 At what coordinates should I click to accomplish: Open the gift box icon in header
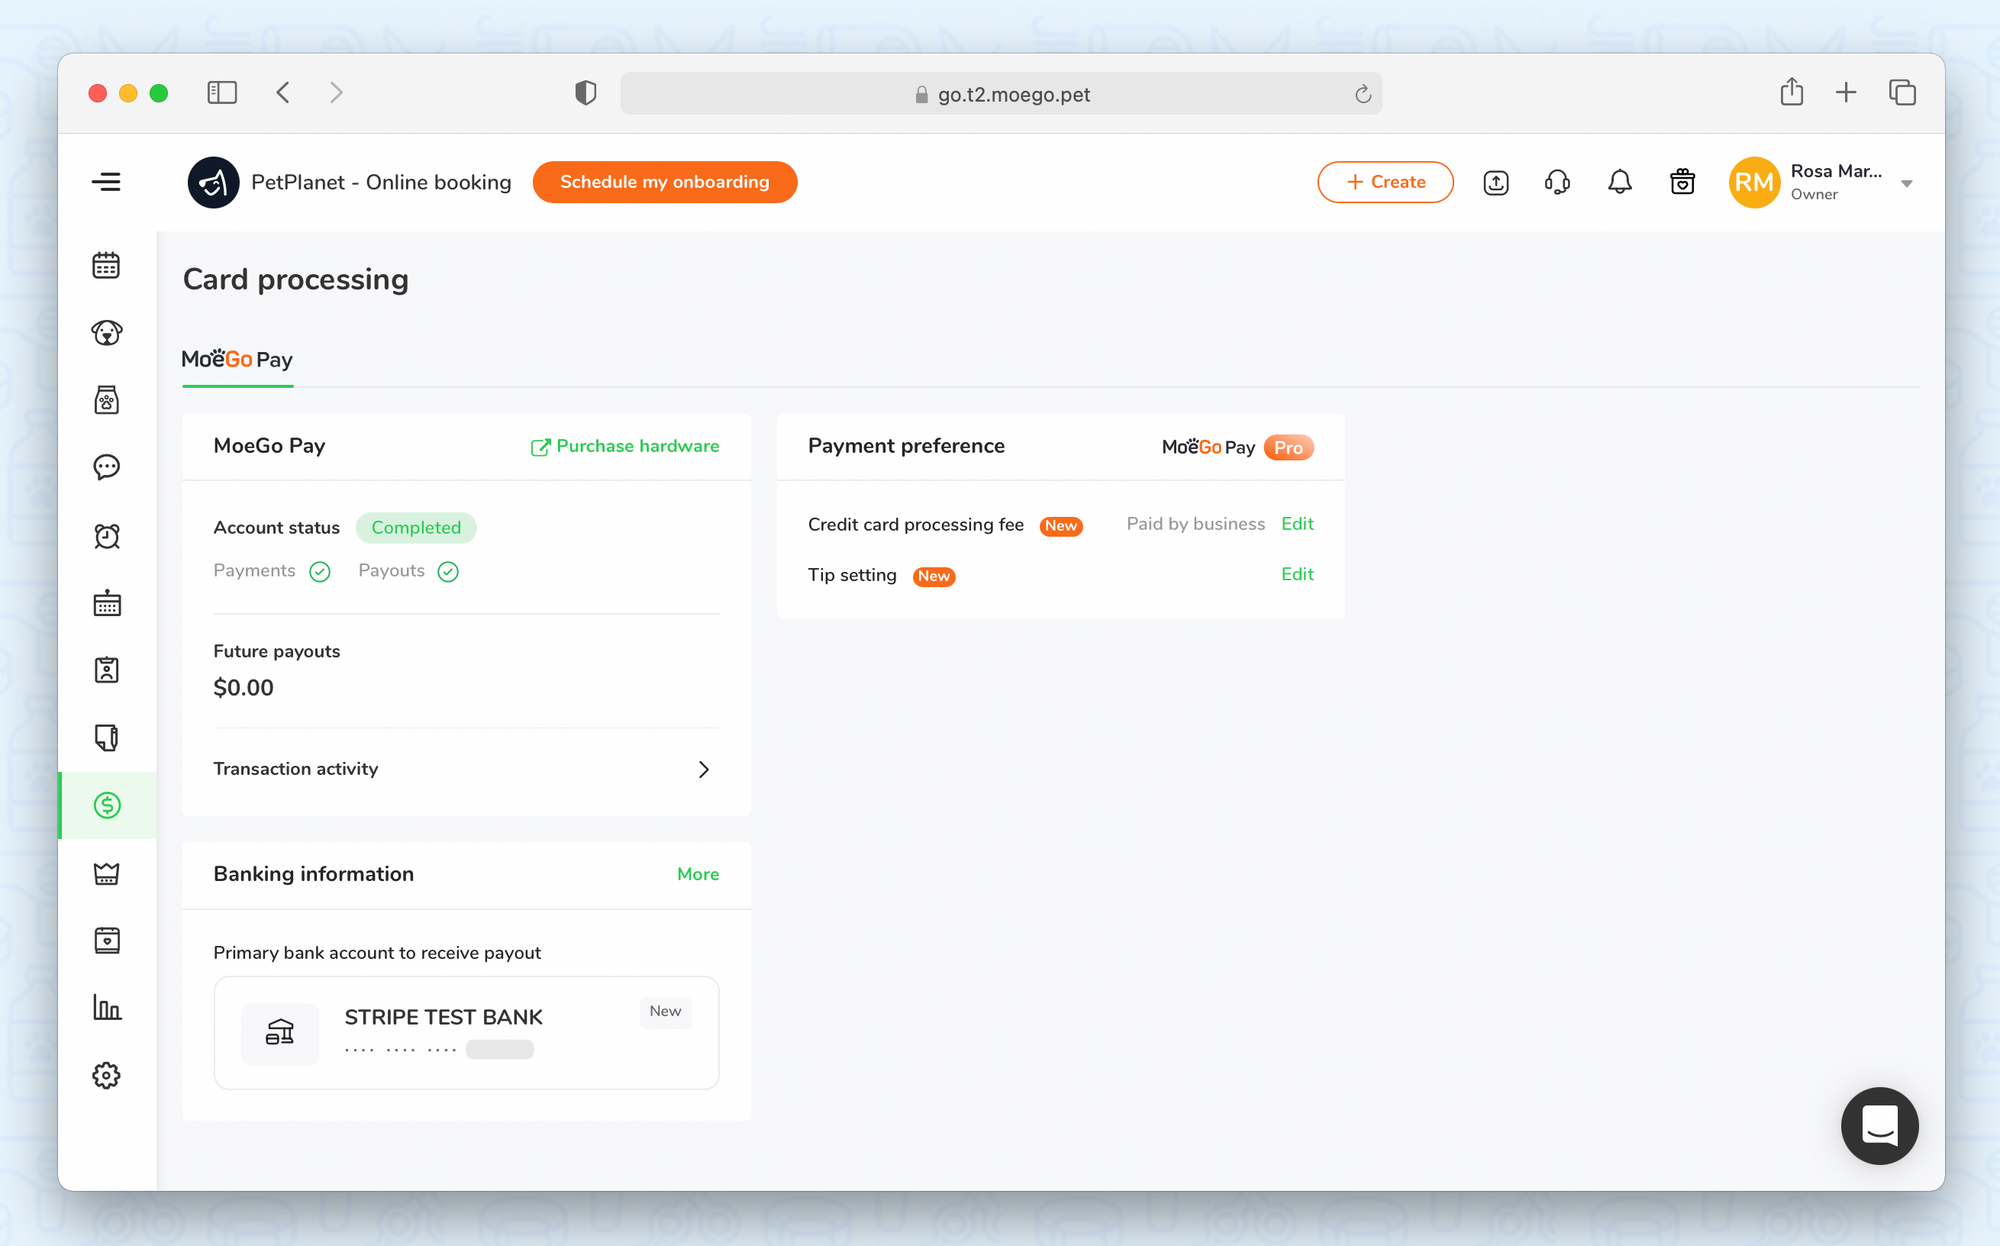click(x=1682, y=182)
